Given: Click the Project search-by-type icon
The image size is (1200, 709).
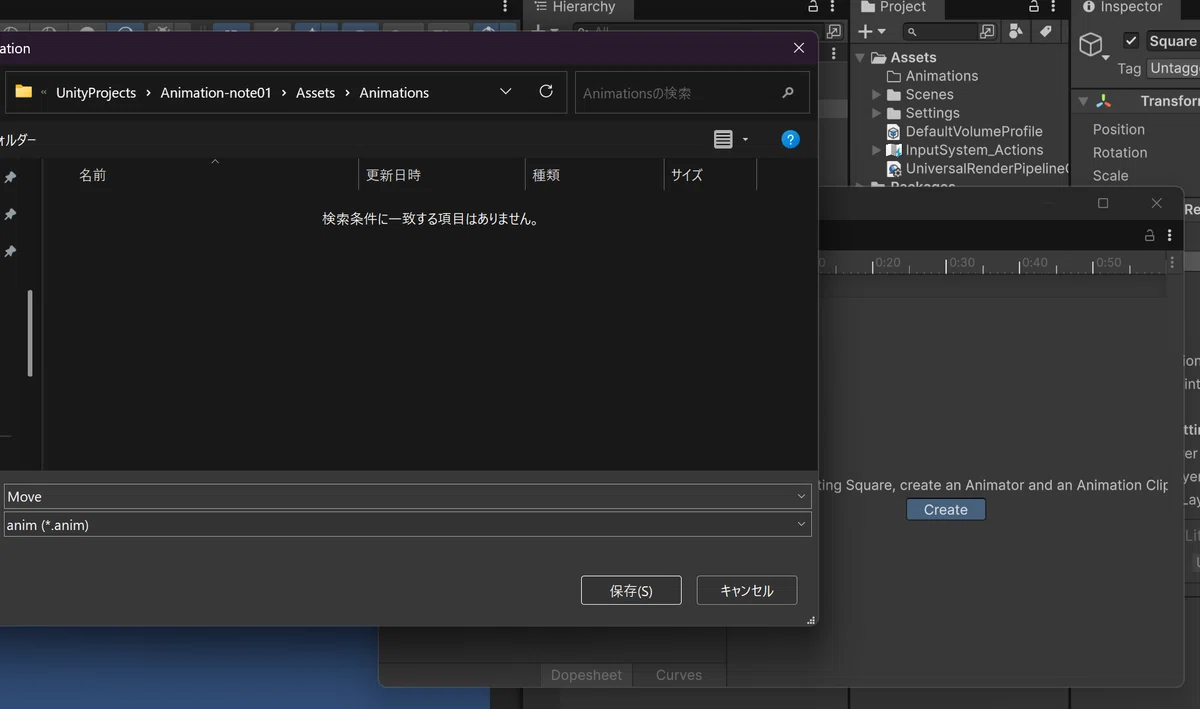Looking at the screenshot, I should point(1016,32).
